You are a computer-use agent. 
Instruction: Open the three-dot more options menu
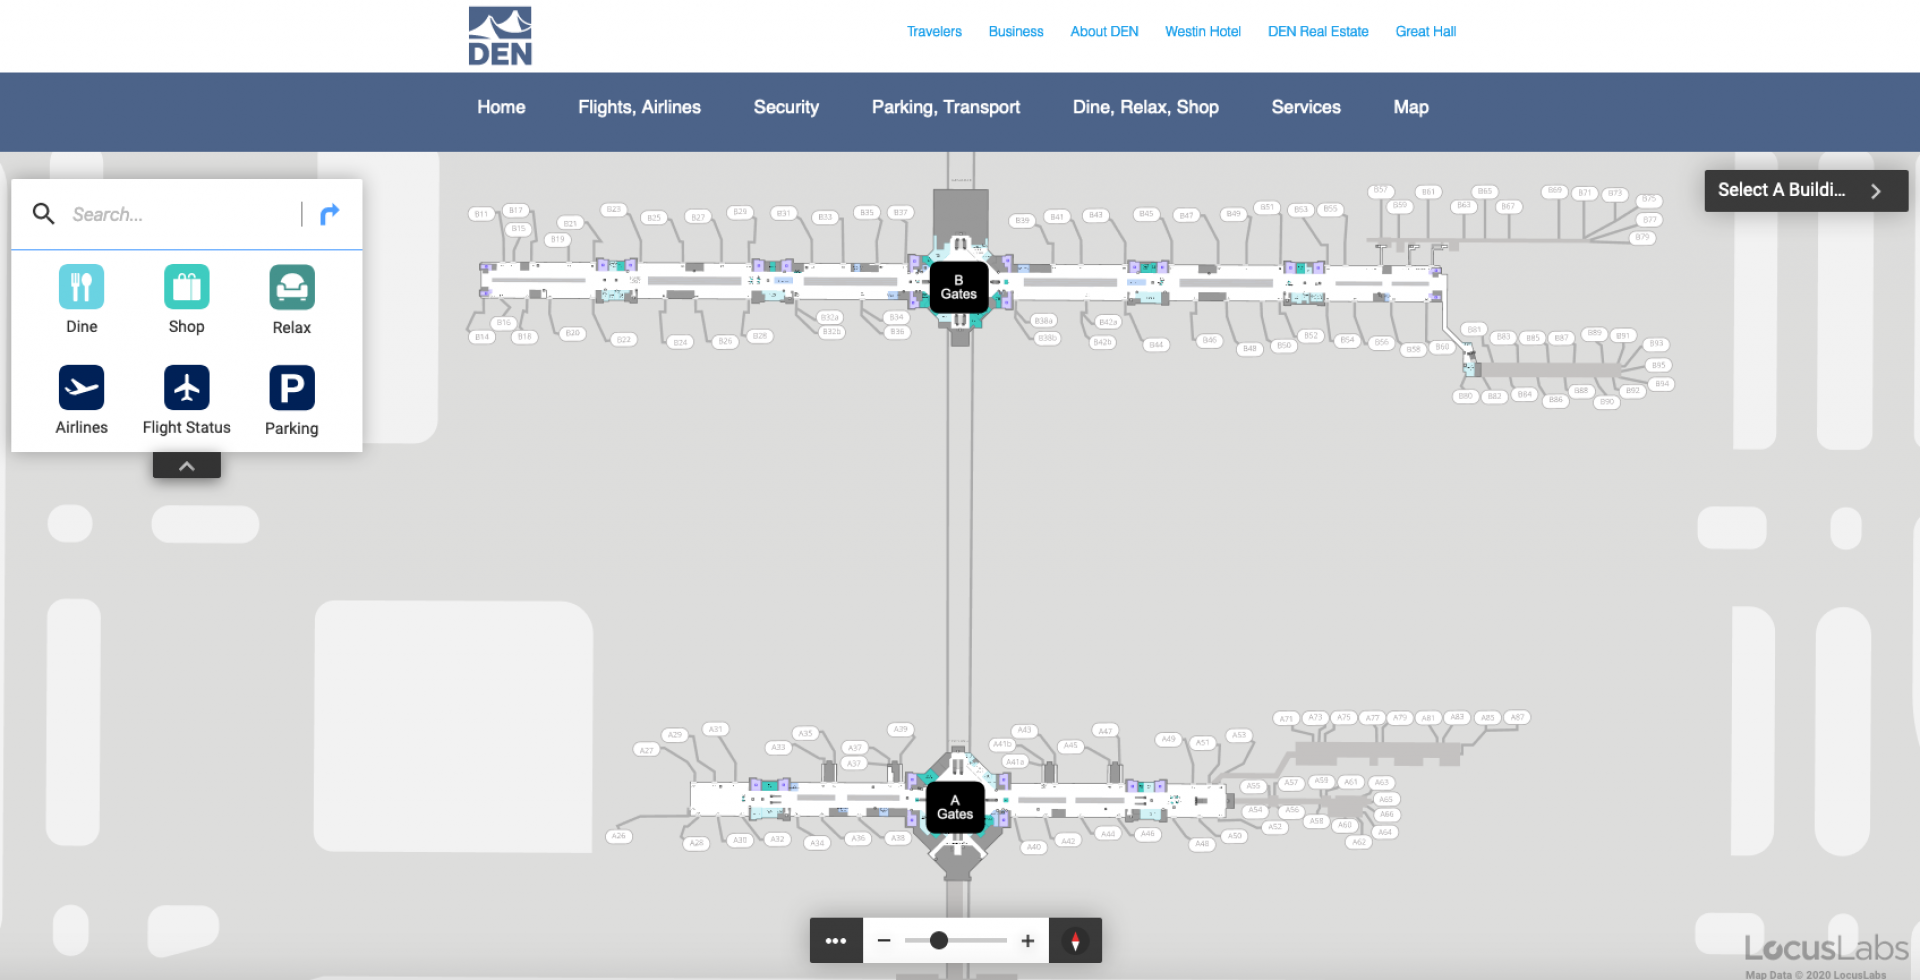pyautogui.click(x=836, y=941)
